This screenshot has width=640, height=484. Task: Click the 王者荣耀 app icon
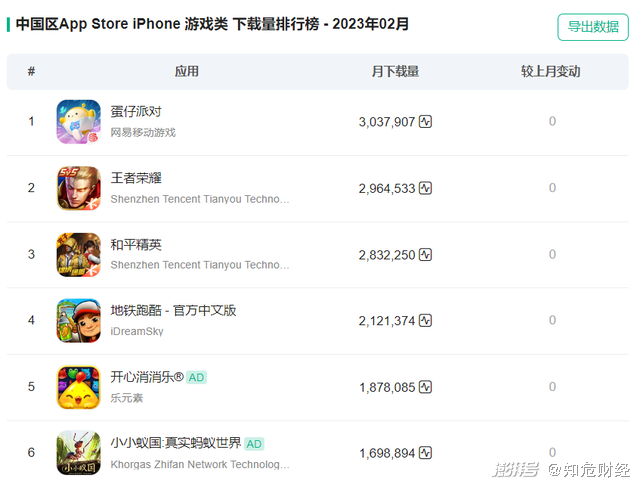[78, 188]
